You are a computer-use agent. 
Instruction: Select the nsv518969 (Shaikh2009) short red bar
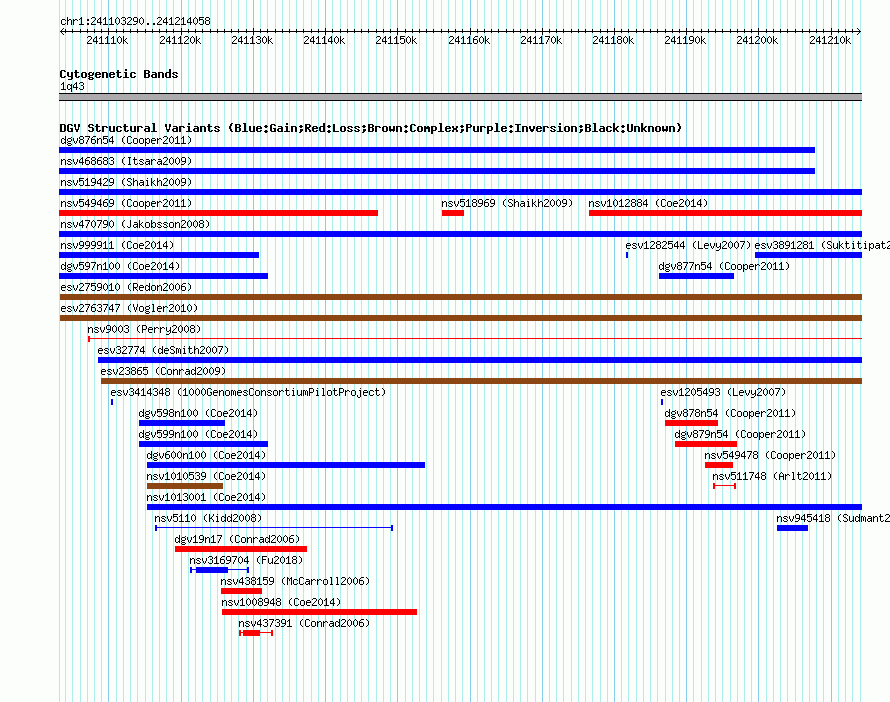tap(453, 213)
